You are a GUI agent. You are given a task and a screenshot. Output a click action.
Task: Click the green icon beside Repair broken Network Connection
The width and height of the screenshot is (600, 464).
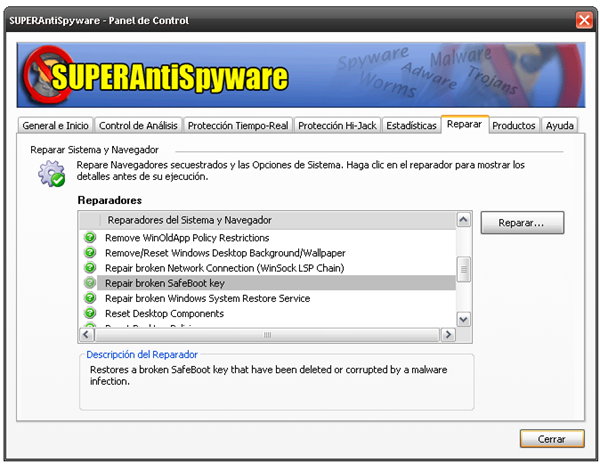point(90,268)
